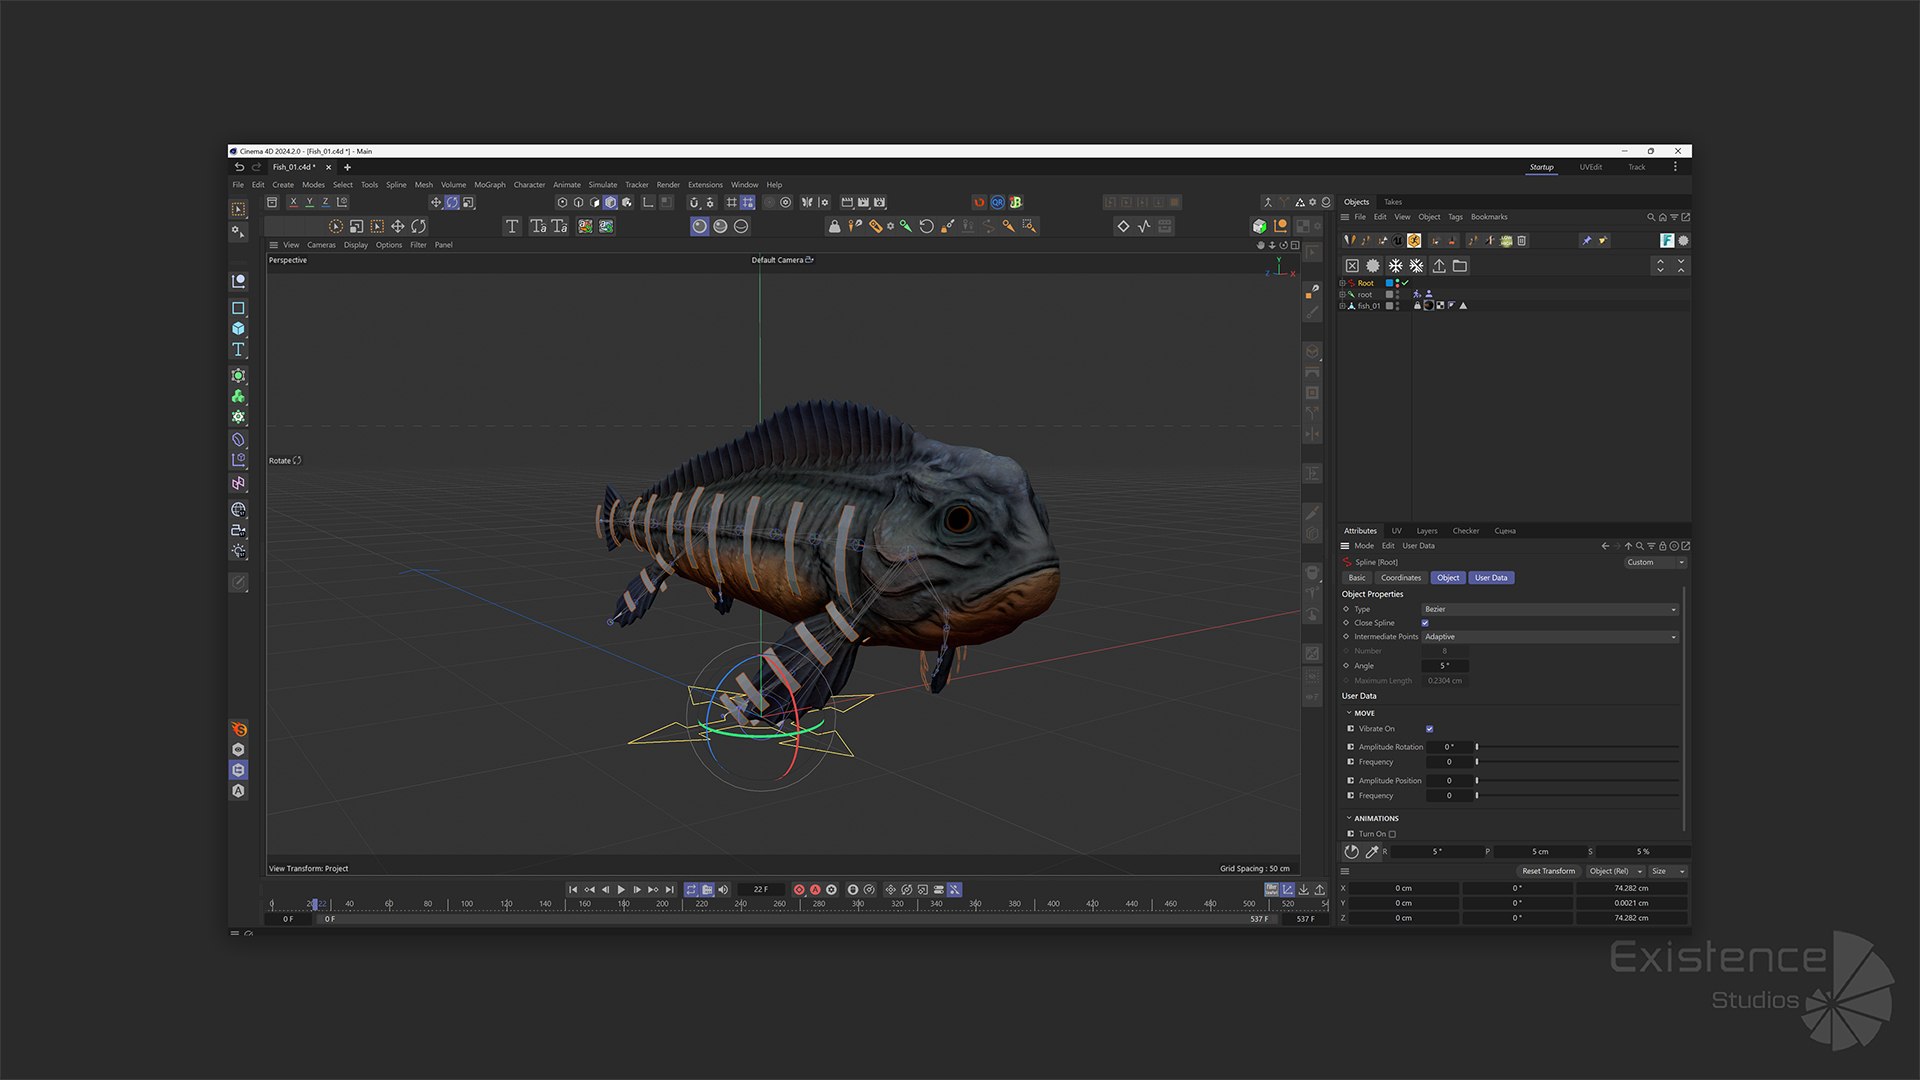This screenshot has height=1080, width=1920.
Task: Open the MoGraph menu
Action: 490,185
